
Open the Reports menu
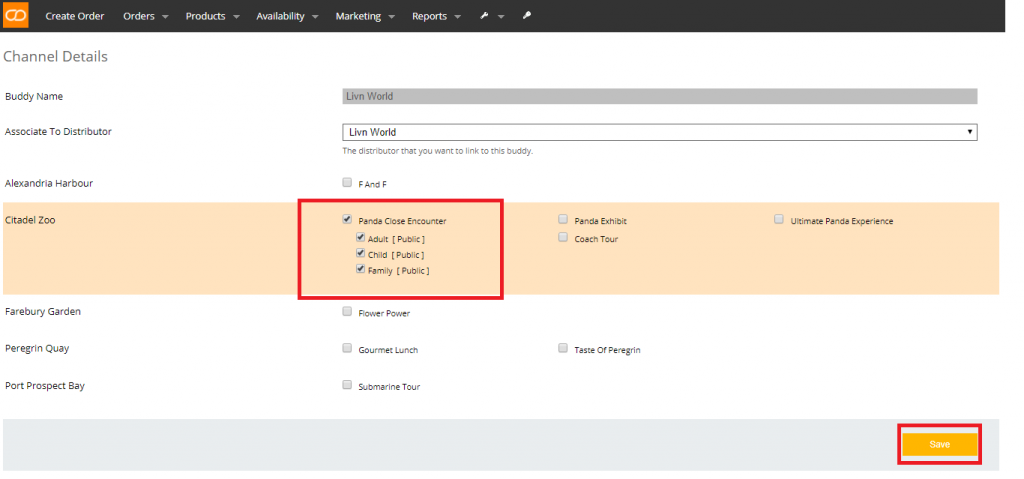436,16
